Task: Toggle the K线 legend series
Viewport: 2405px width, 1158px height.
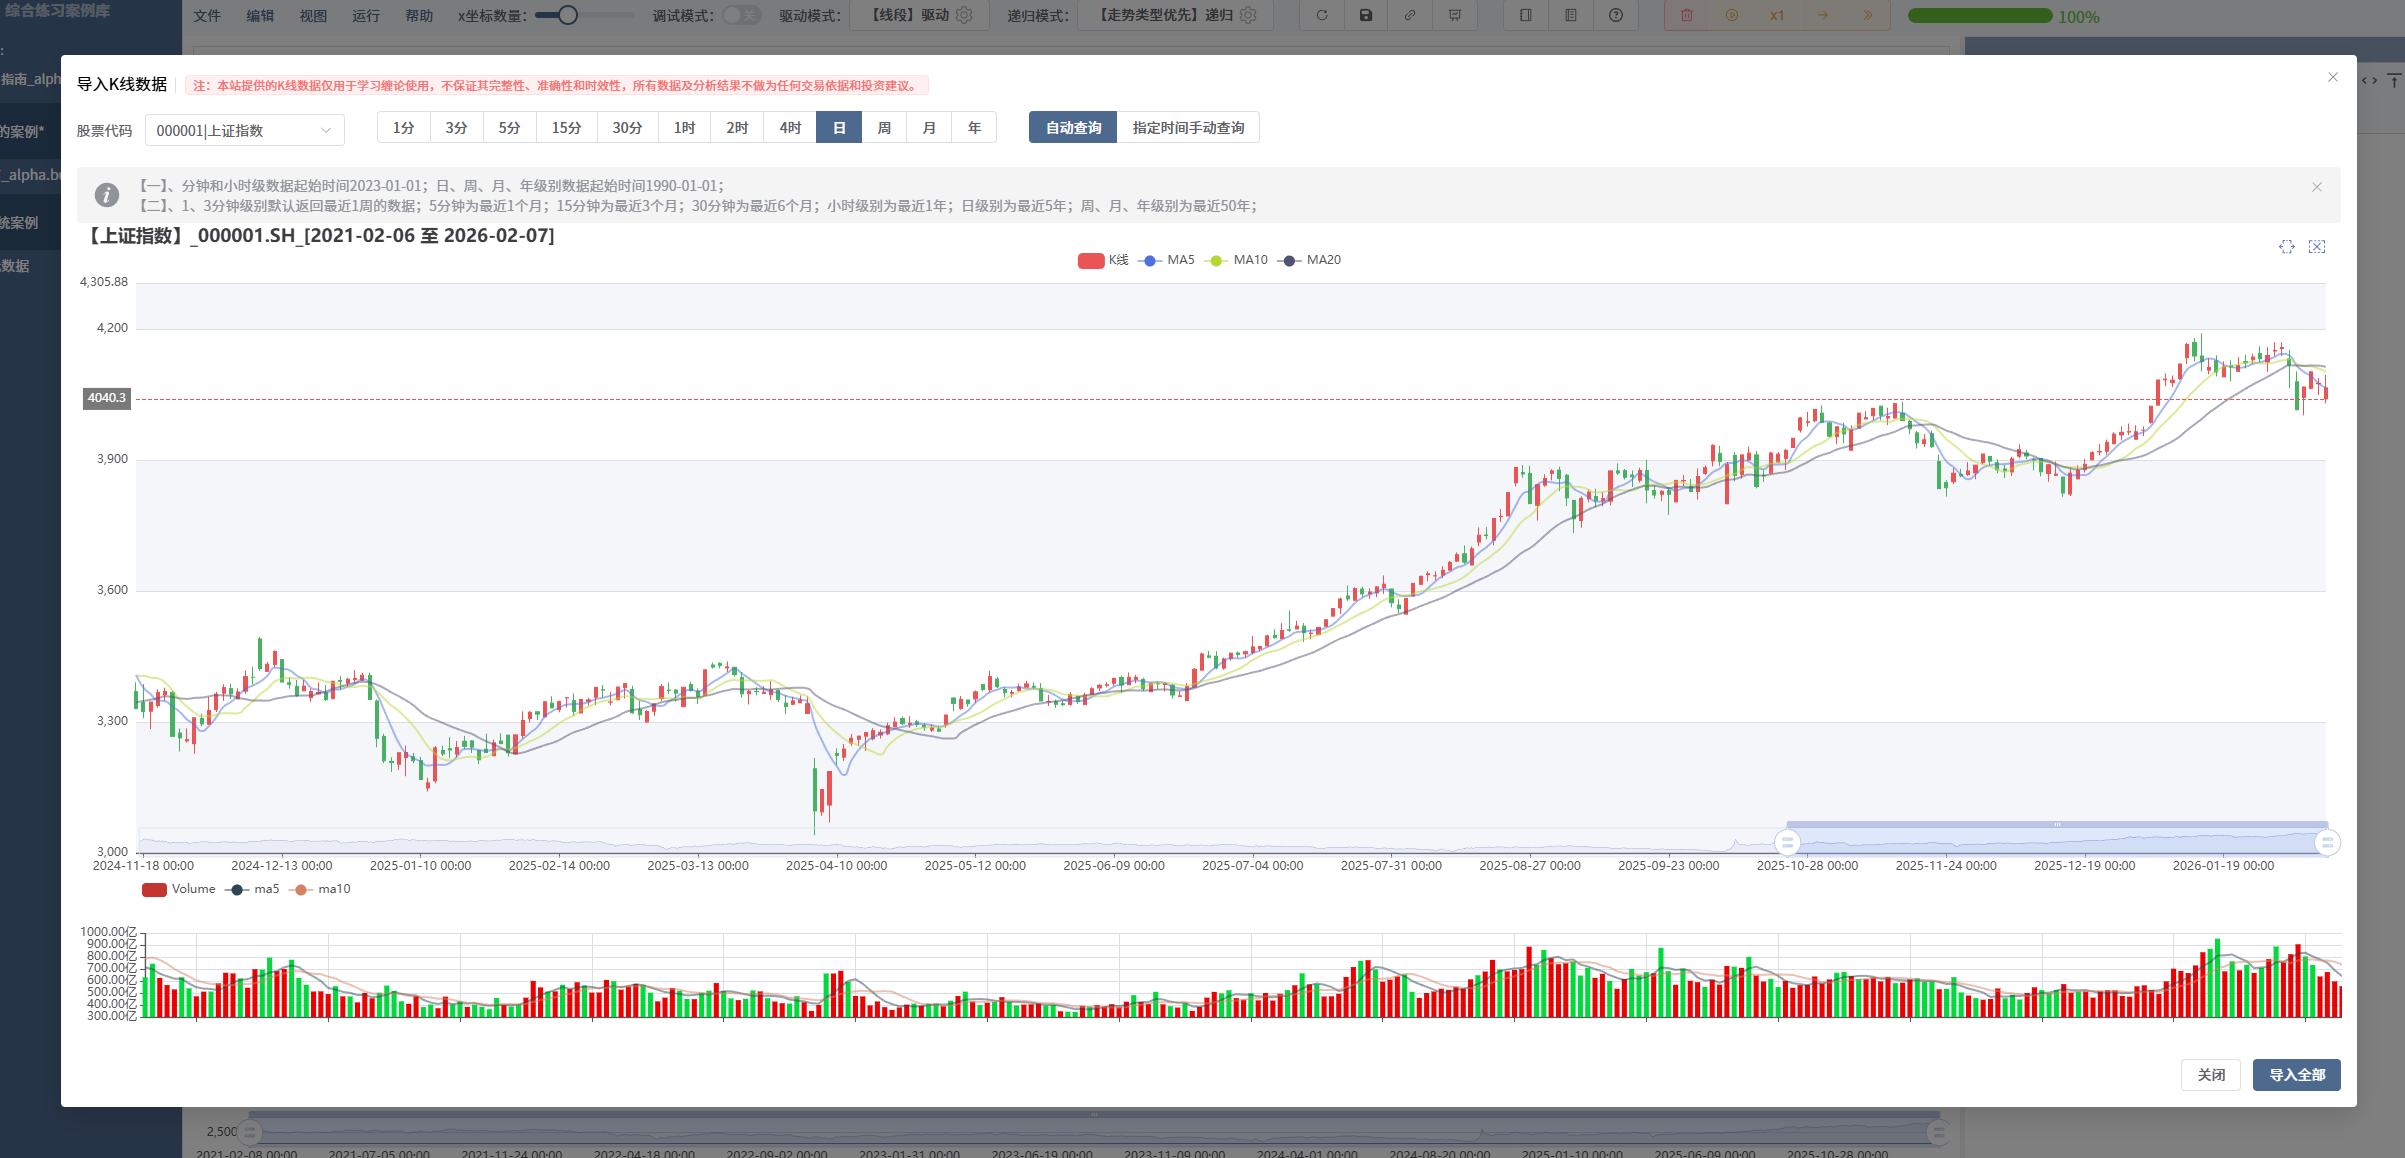Action: [x=1102, y=260]
